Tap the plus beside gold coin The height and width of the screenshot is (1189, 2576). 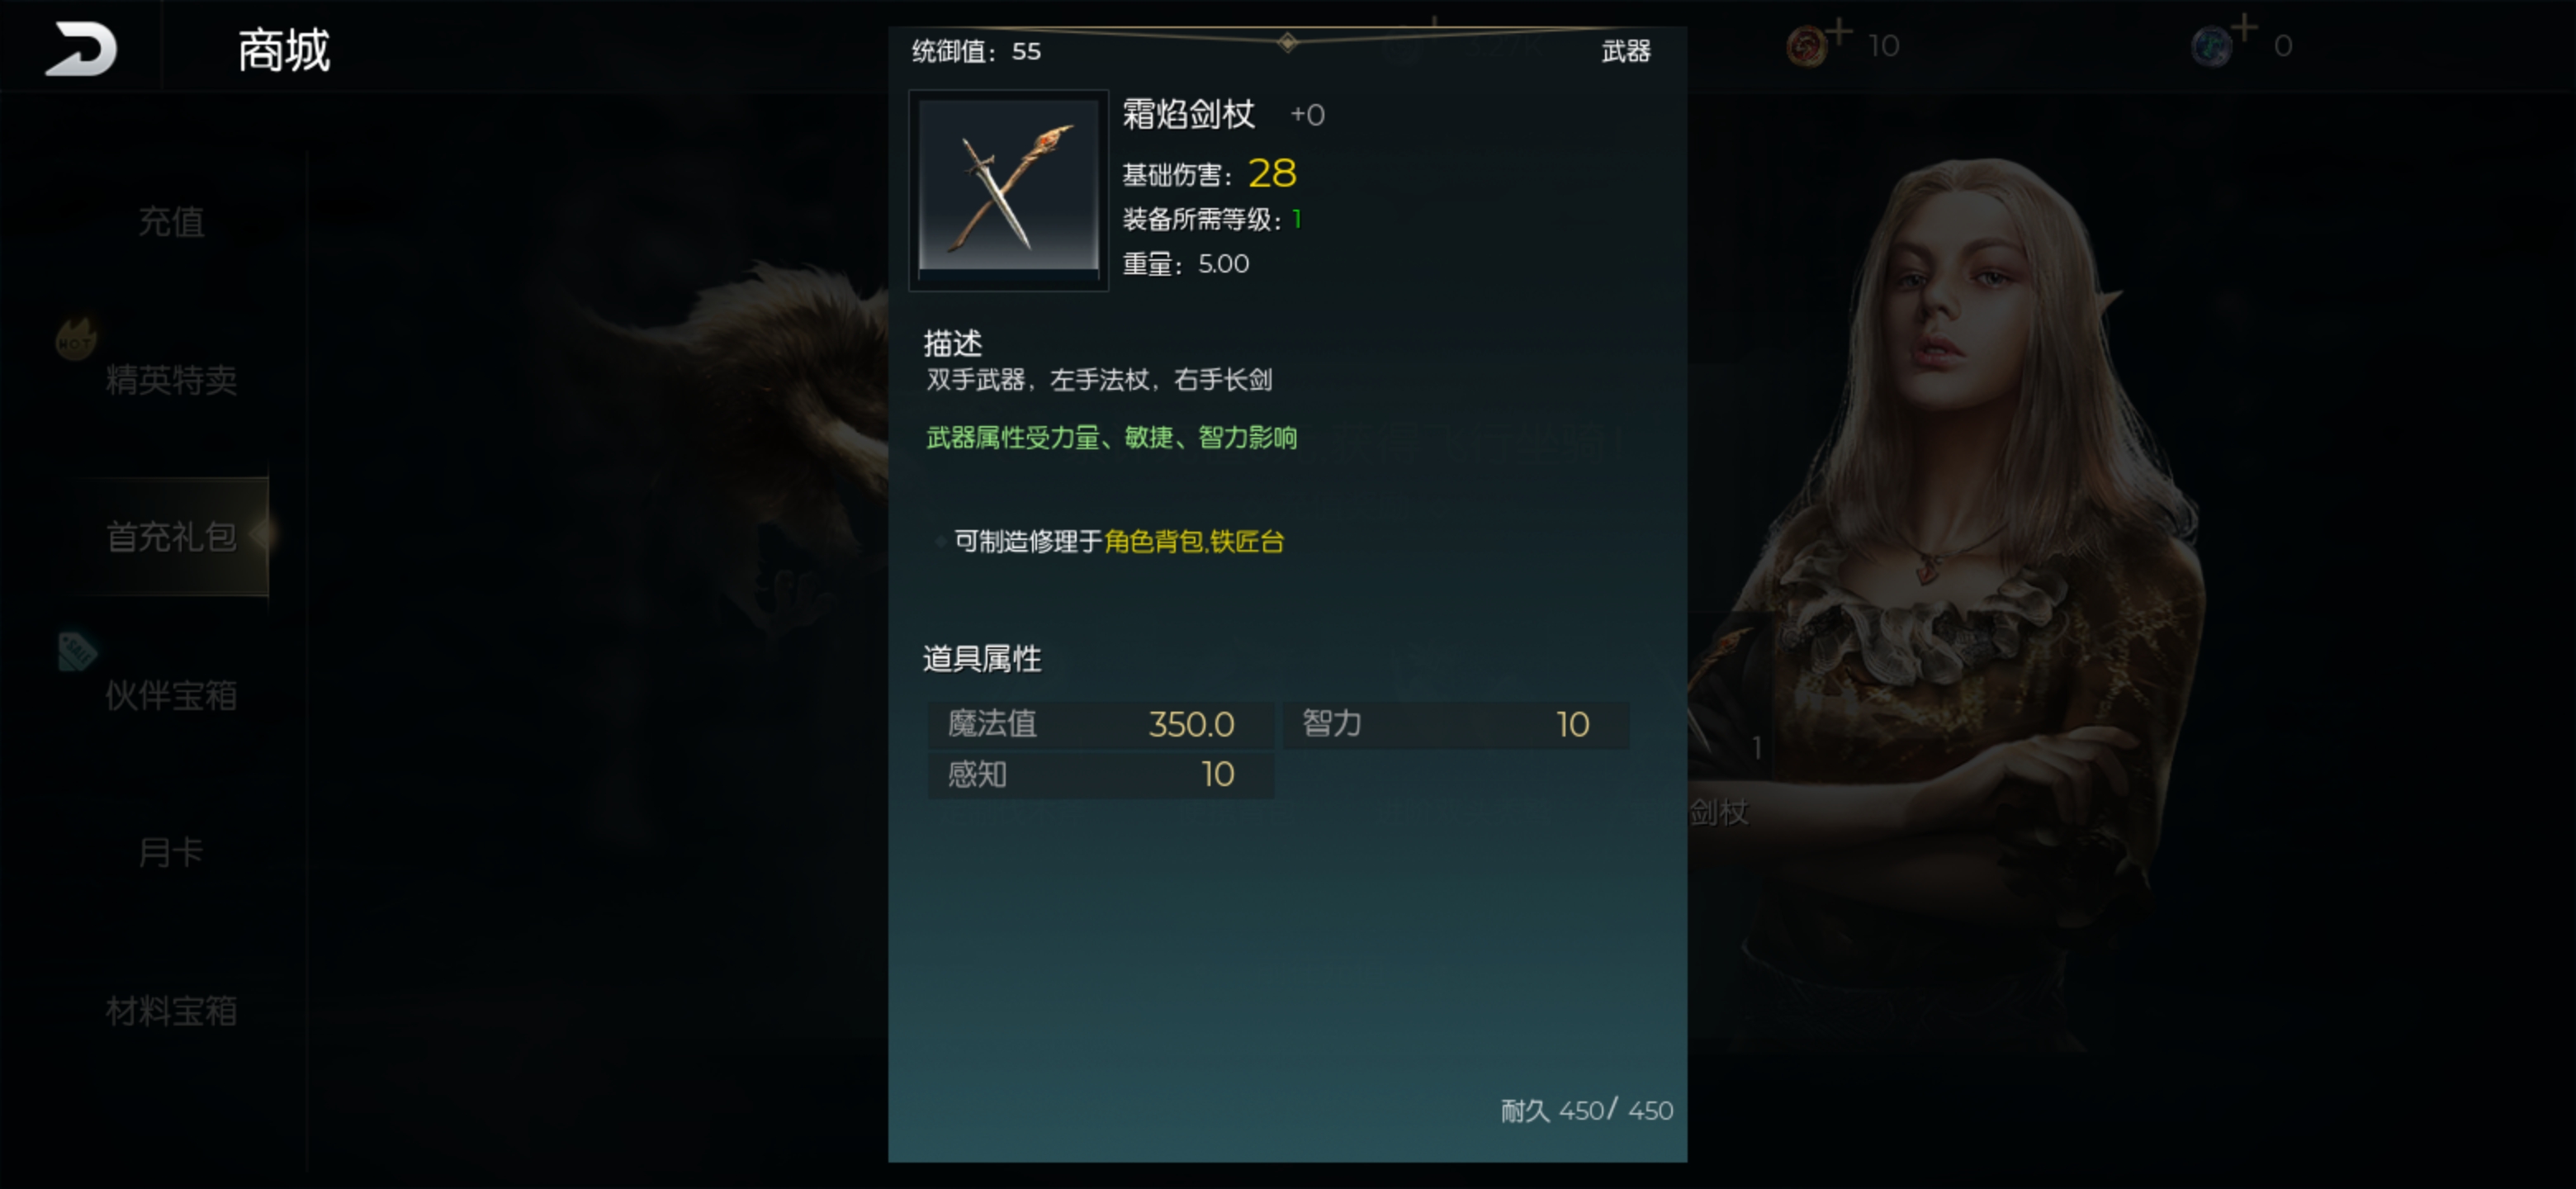click(x=1839, y=31)
